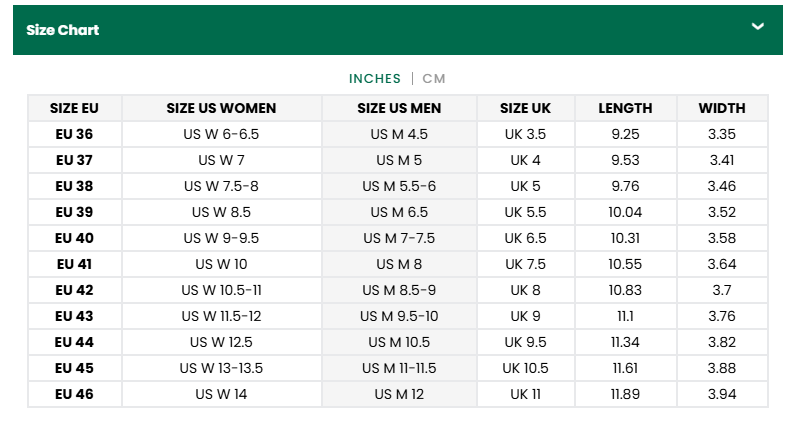Click the SIZE EU column header
Image resolution: width=788 pixels, height=435 pixels.
coord(75,108)
